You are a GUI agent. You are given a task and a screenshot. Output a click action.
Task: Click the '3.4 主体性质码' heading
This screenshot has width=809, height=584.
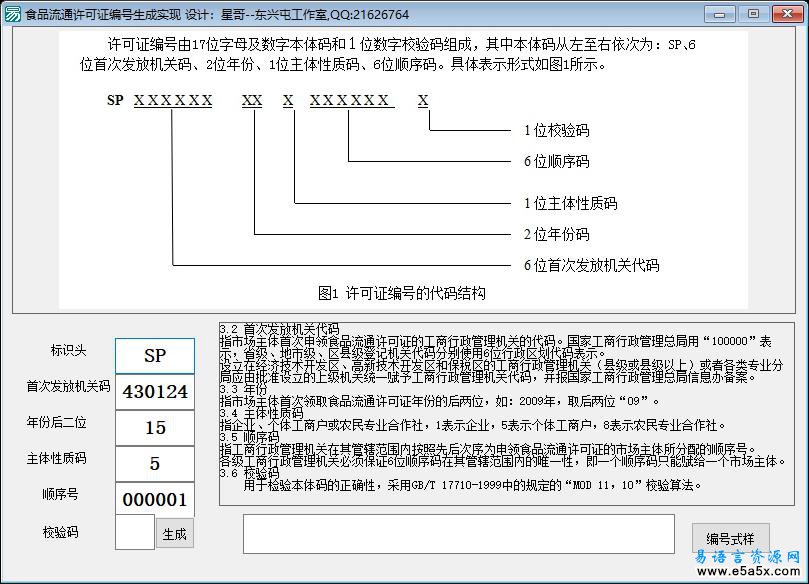coord(262,413)
